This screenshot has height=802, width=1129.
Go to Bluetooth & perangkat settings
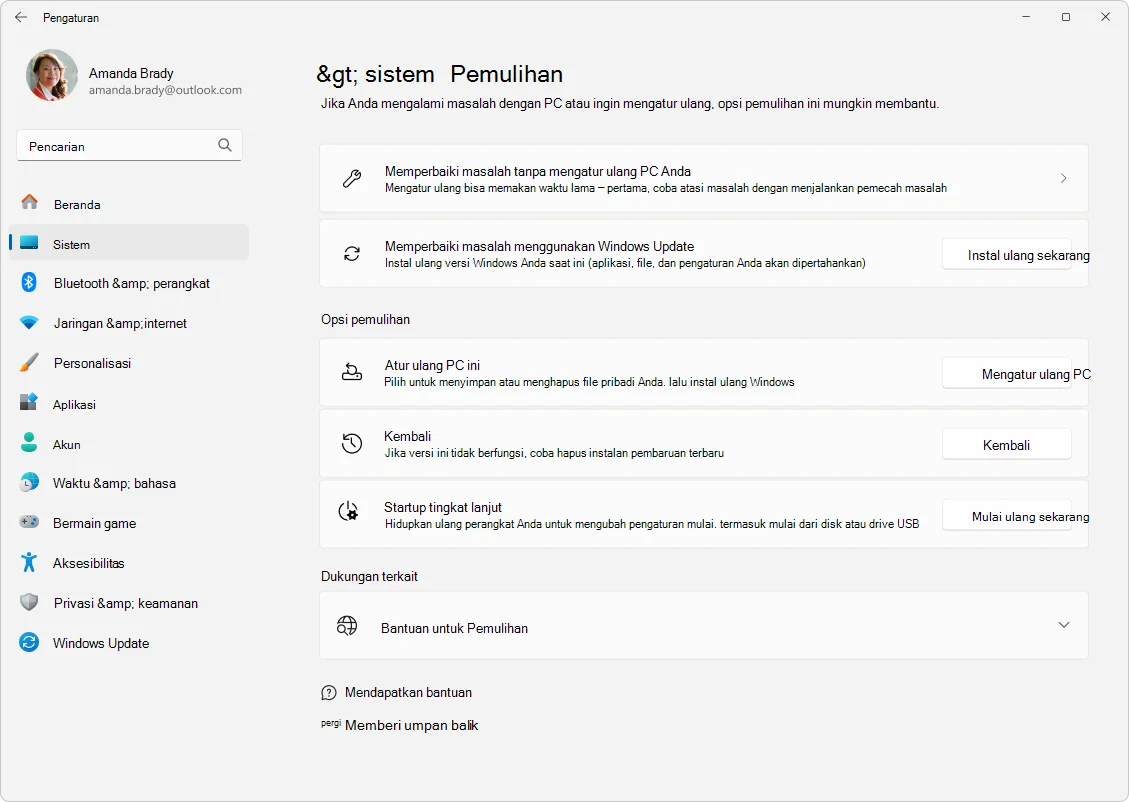pos(132,284)
